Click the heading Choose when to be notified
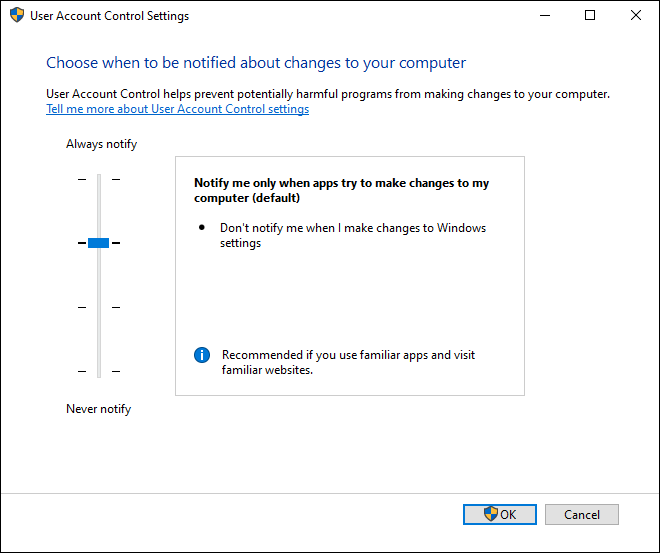This screenshot has height=553, width=660. click(256, 63)
